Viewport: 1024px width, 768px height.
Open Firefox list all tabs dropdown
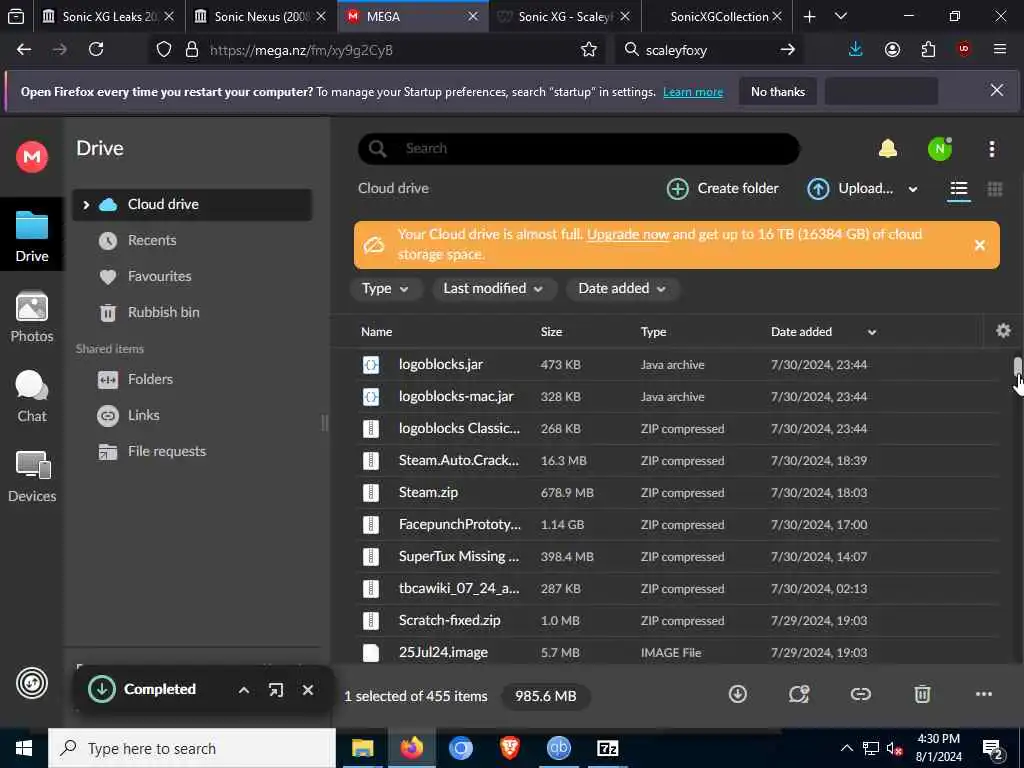point(840,16)
